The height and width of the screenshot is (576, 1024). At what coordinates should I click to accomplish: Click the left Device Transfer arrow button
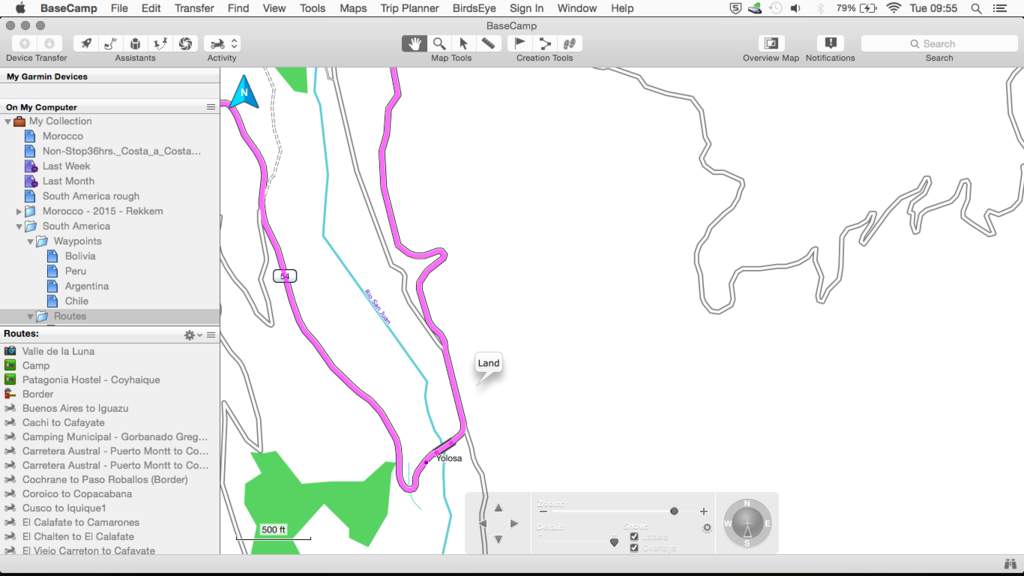pos(24,44)
